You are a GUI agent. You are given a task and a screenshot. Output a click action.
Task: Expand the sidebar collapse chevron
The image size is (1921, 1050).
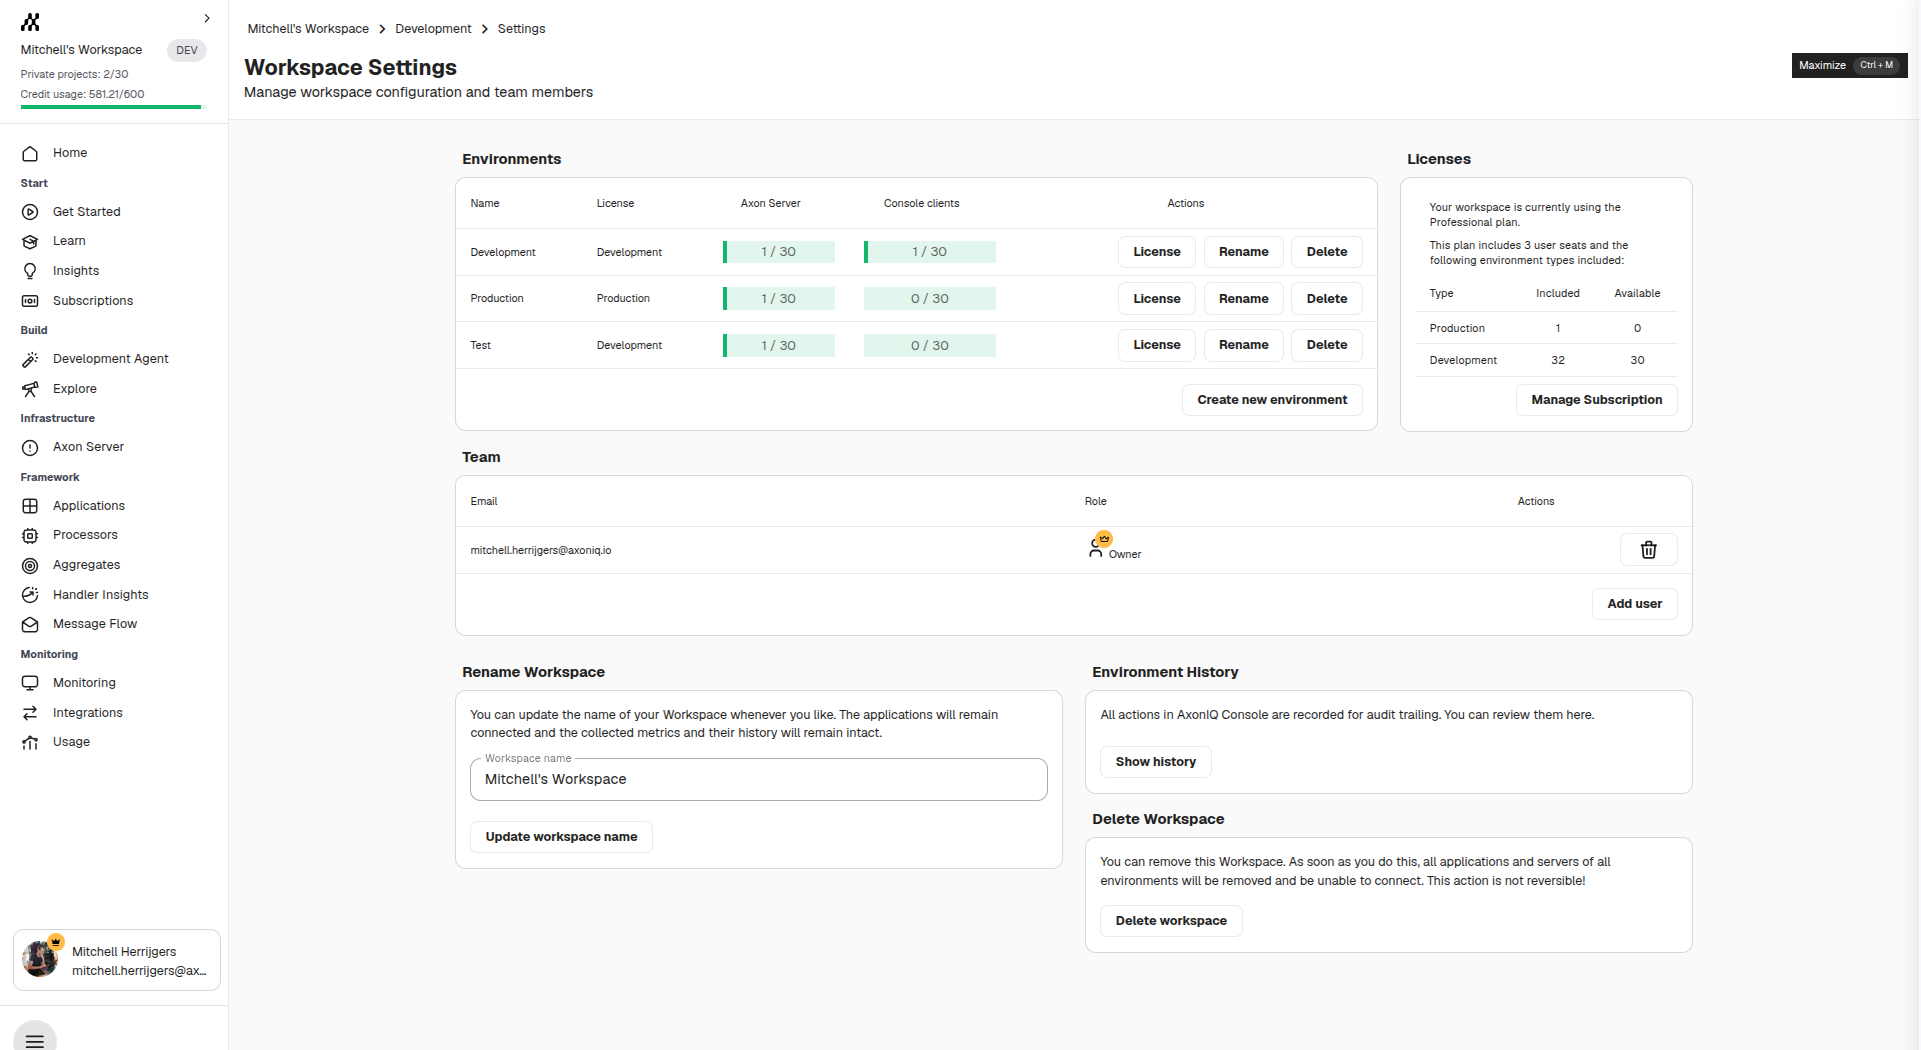point(207,18)
